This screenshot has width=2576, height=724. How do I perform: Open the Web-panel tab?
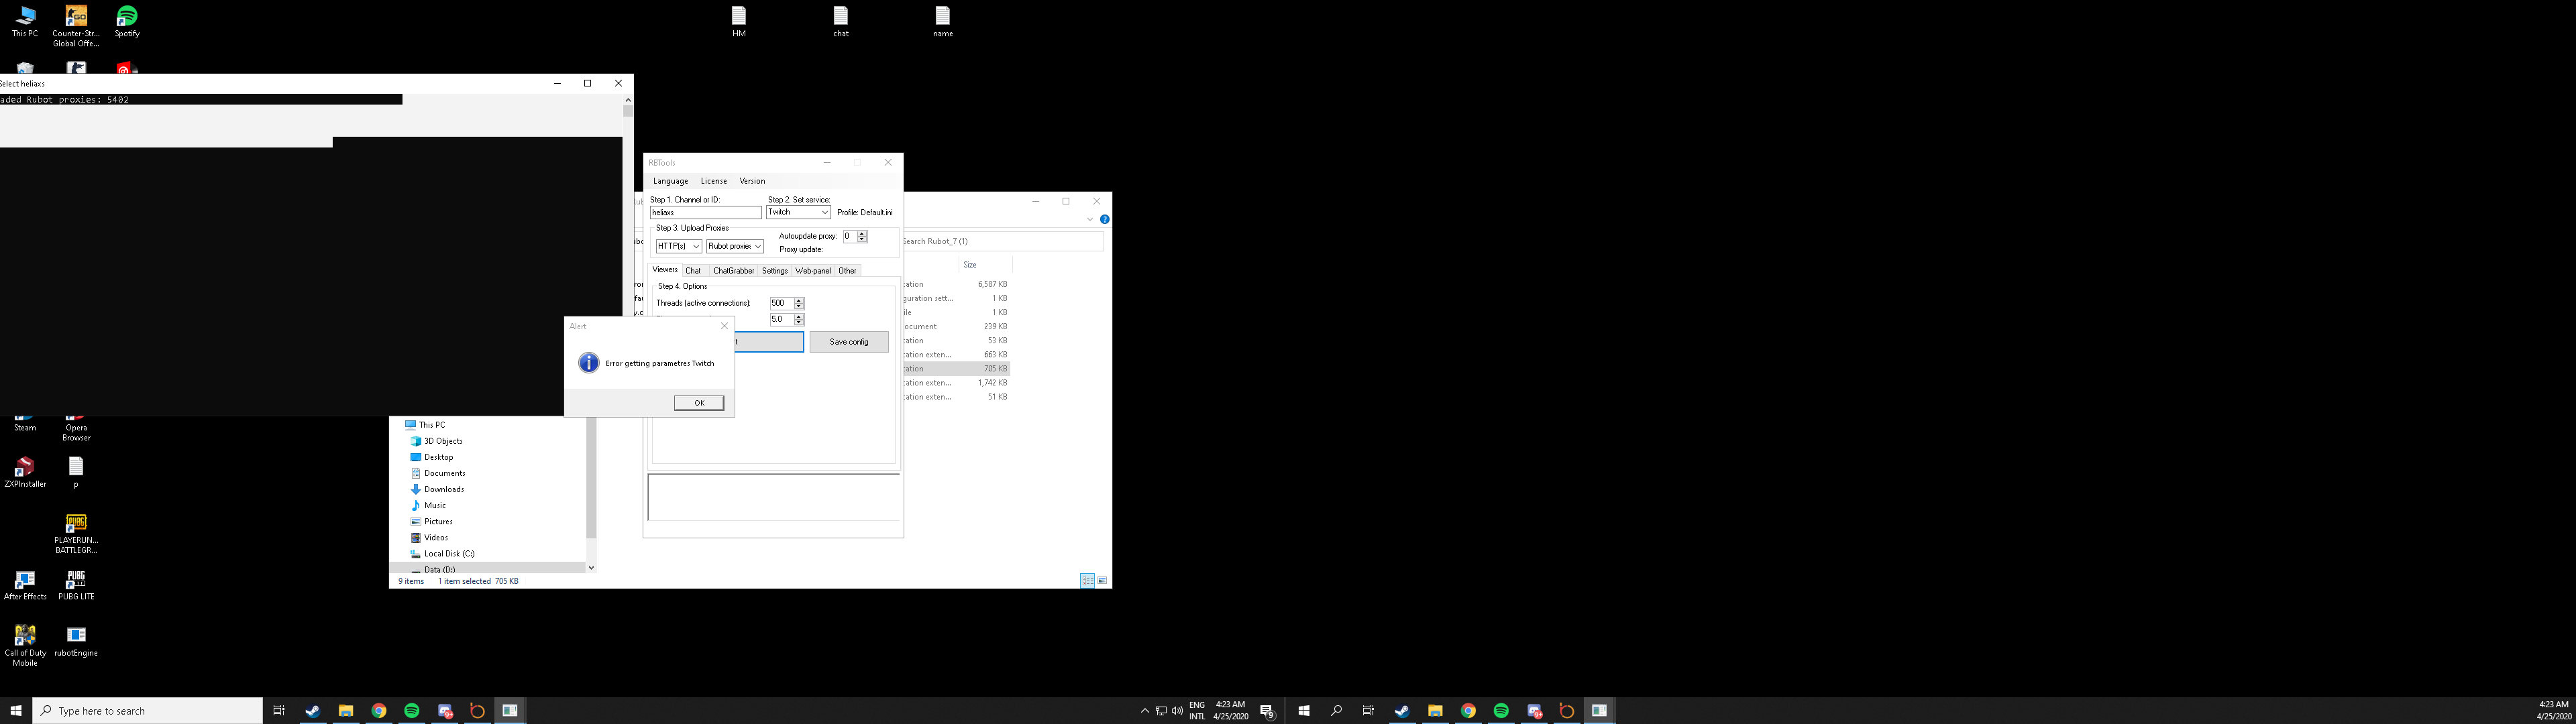pyautogui.click(x=812, y=271)
